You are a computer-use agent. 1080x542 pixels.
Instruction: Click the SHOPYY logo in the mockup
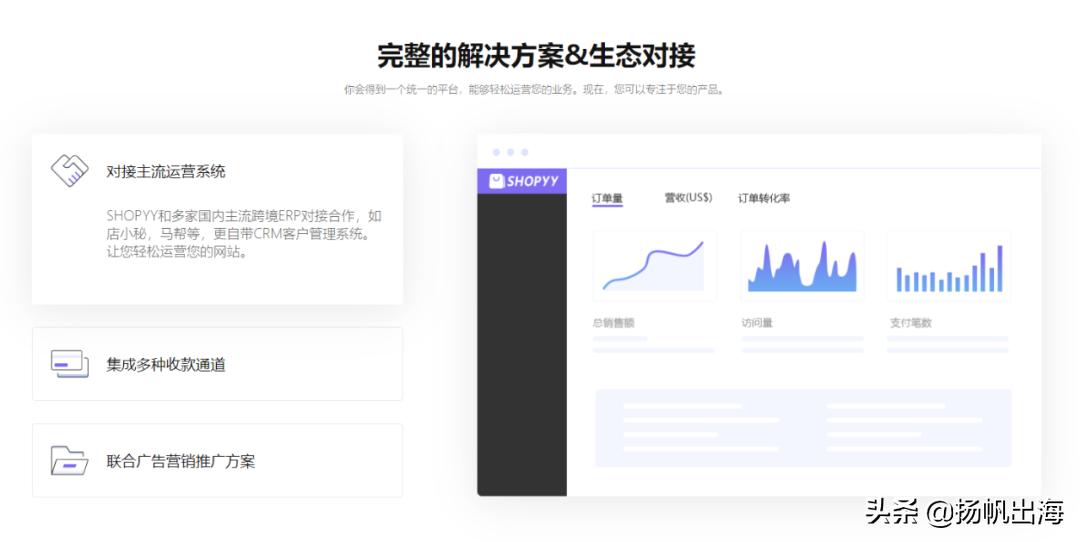523,181
